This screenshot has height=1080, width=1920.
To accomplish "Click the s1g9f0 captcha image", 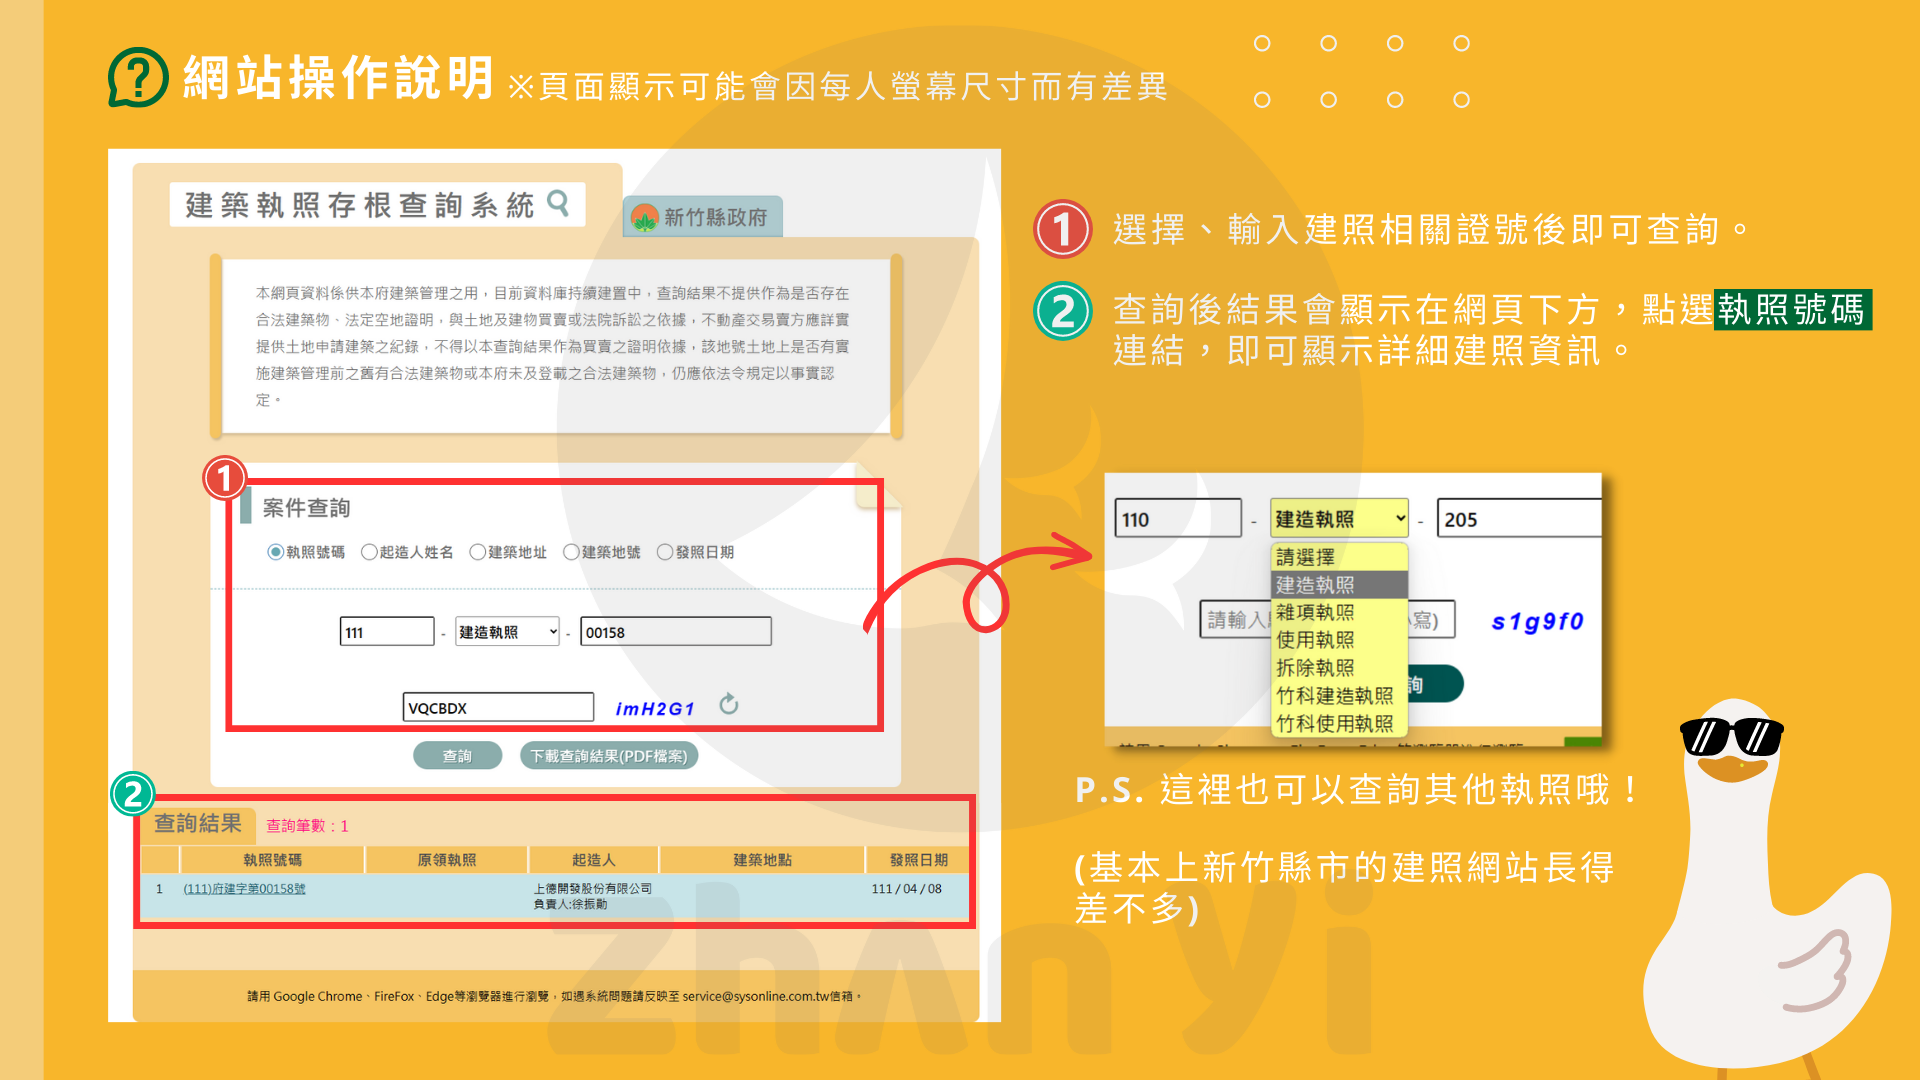I will tap(1537, 621).
